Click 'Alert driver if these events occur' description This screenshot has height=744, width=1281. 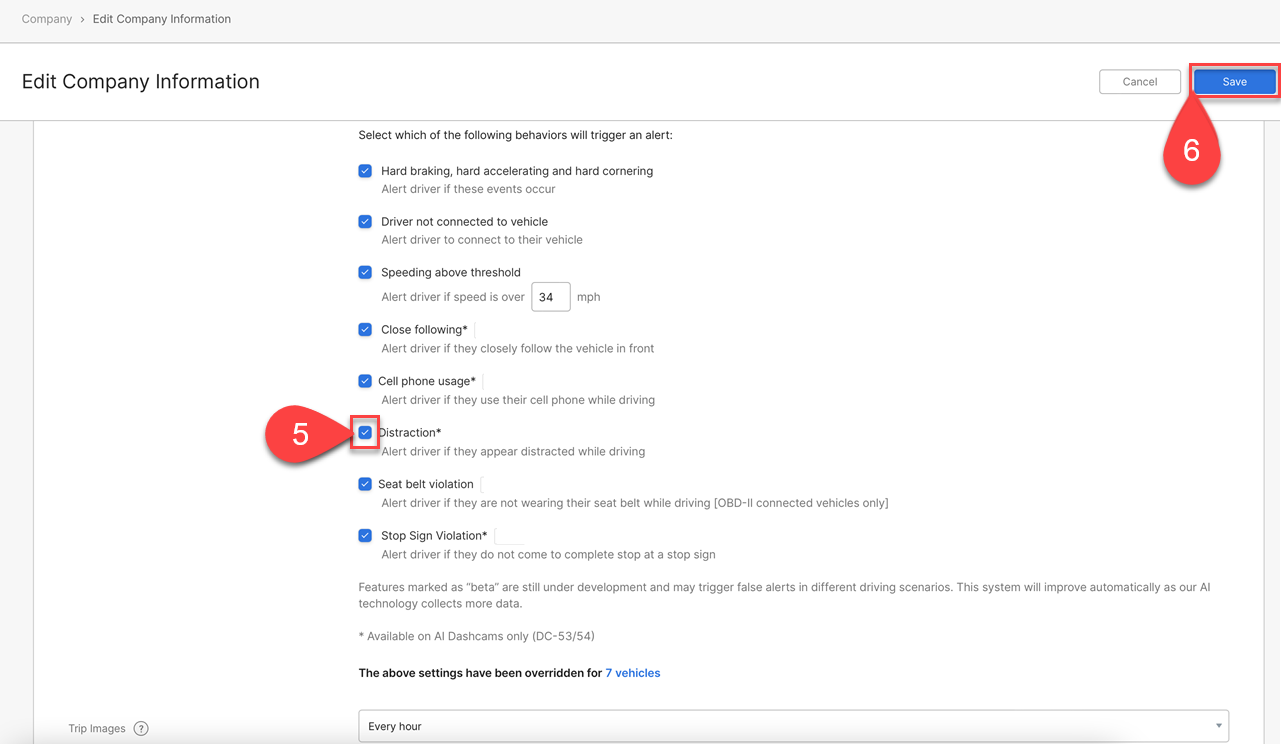click(468, 189)
